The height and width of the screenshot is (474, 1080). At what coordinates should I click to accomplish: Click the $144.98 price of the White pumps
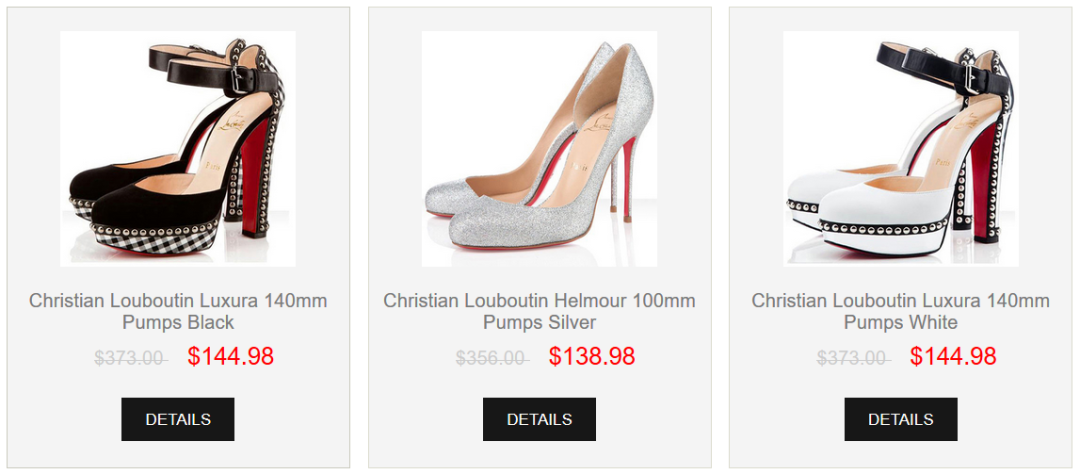pyautogui.click(x=952, y=357)
